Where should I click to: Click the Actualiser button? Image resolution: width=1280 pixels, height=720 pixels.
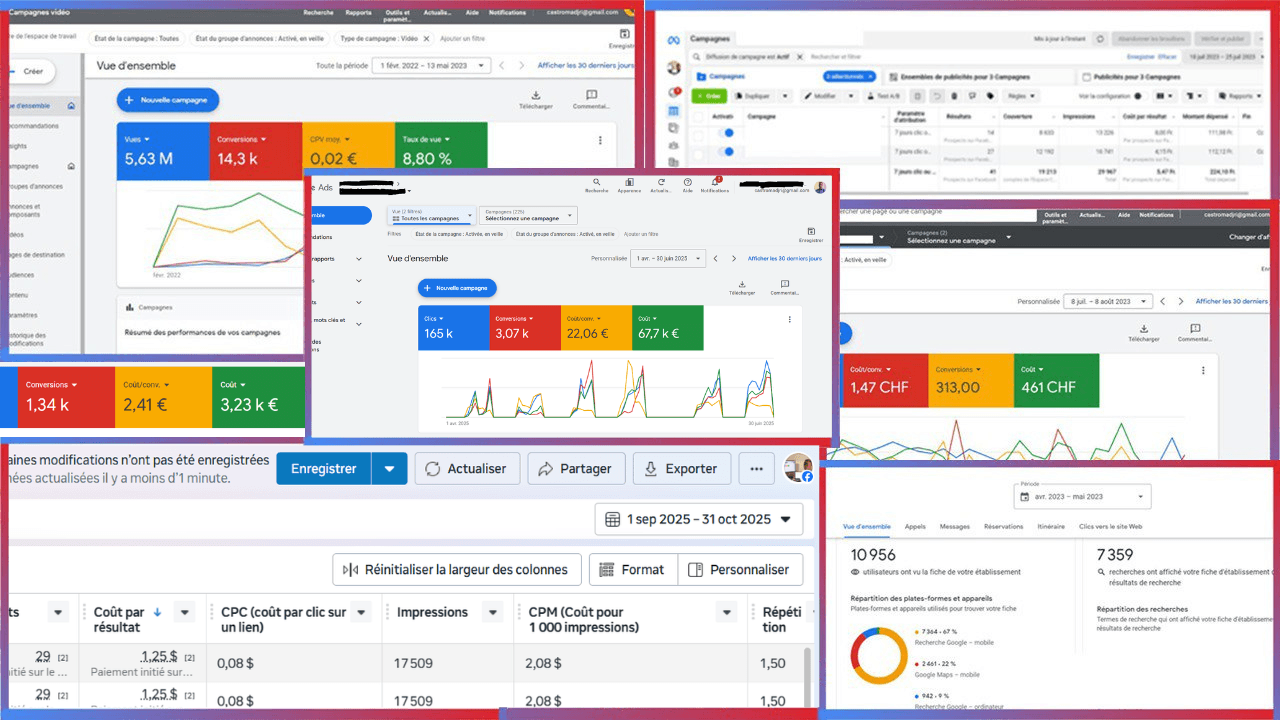466,468
